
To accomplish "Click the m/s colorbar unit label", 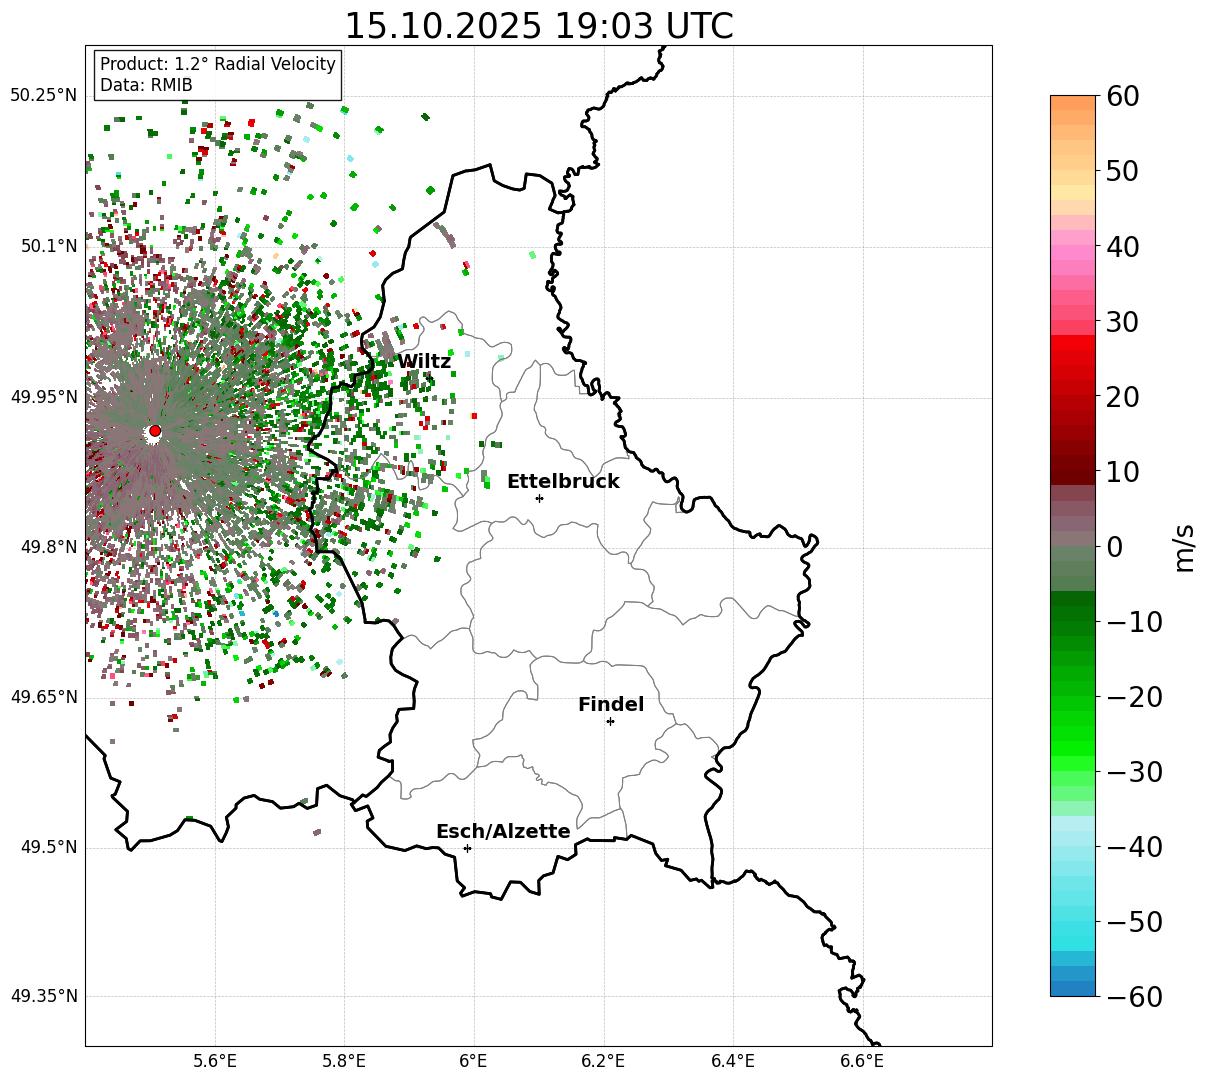I will coord(1185,547).
